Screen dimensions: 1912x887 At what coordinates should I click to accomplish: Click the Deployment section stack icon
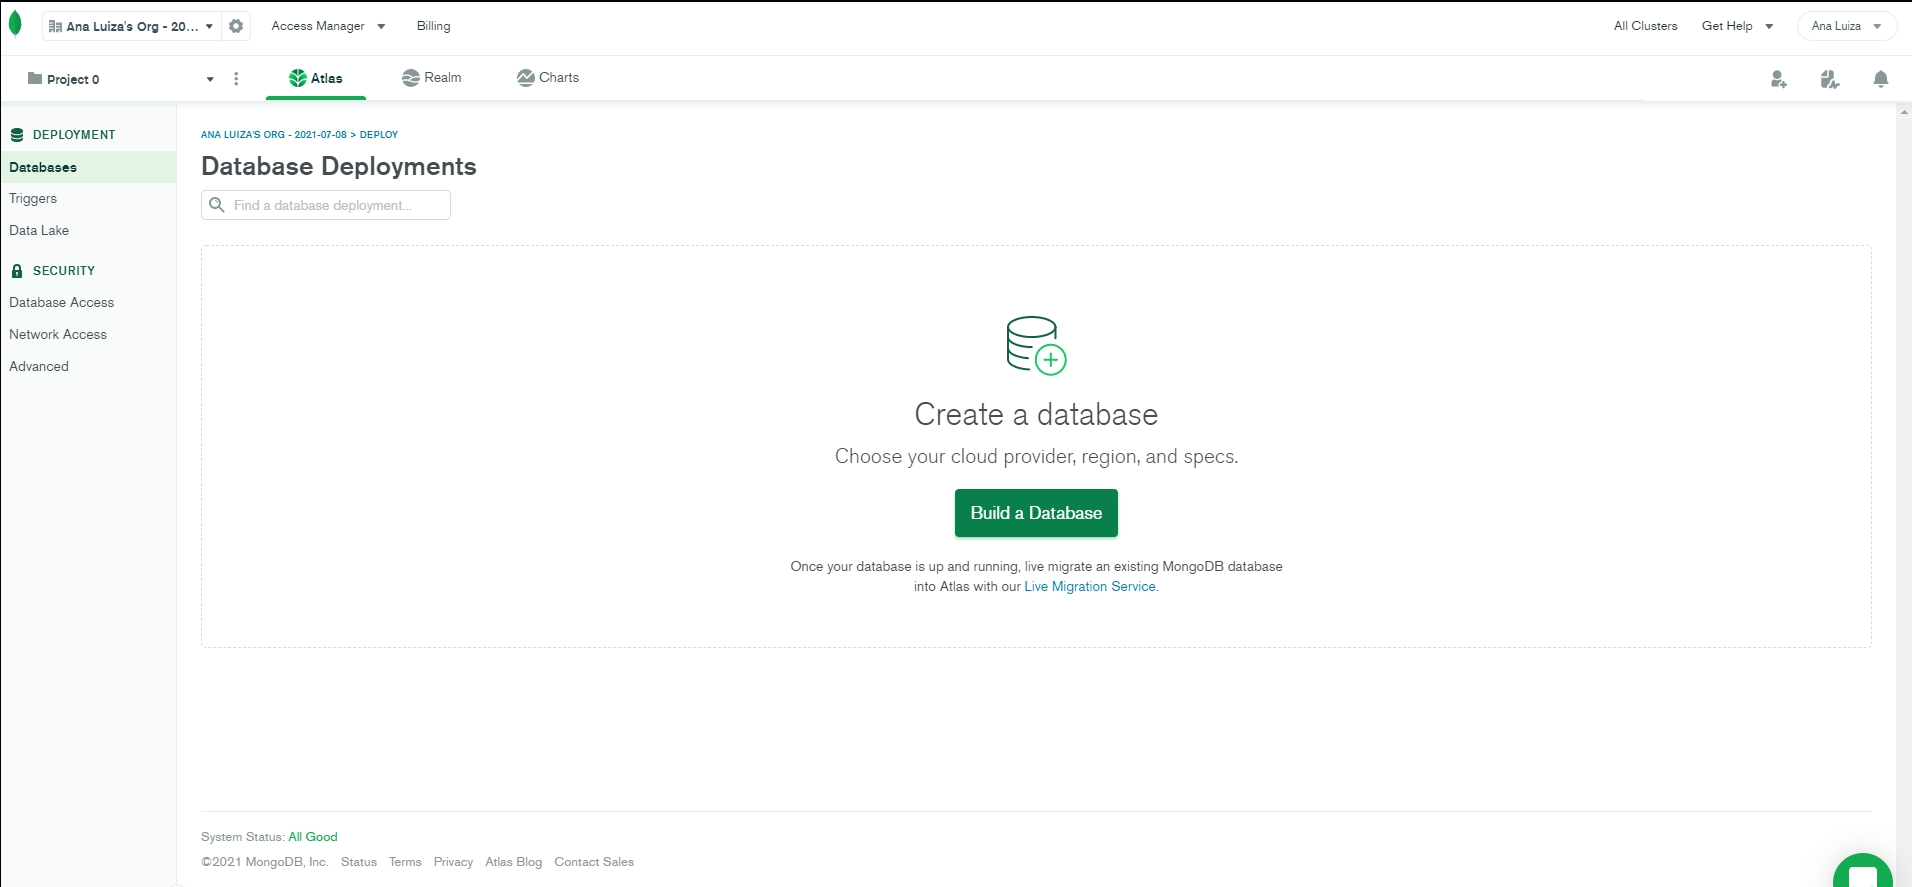[x=17, y=135]
